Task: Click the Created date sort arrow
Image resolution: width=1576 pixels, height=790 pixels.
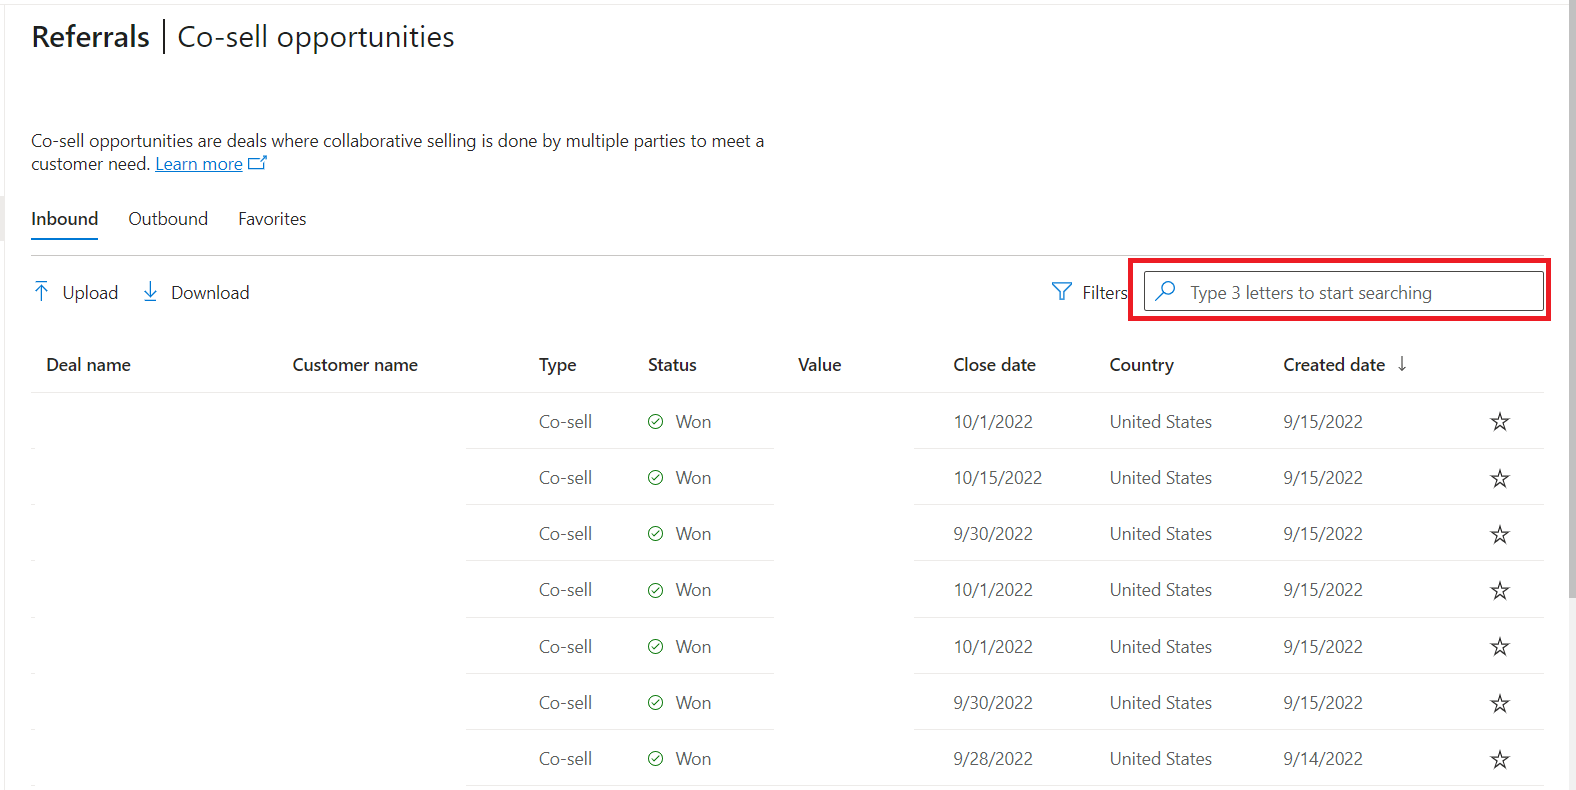Action: pyautogui.click(x=1402, y=364)
